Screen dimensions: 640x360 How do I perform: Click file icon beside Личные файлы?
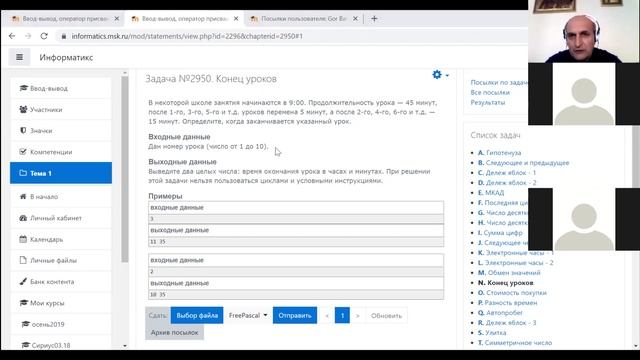point(23,260)
